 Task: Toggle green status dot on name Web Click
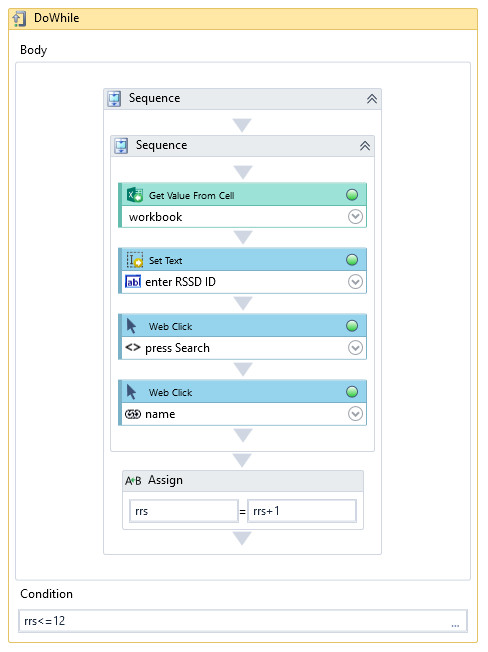coord(352,392)
